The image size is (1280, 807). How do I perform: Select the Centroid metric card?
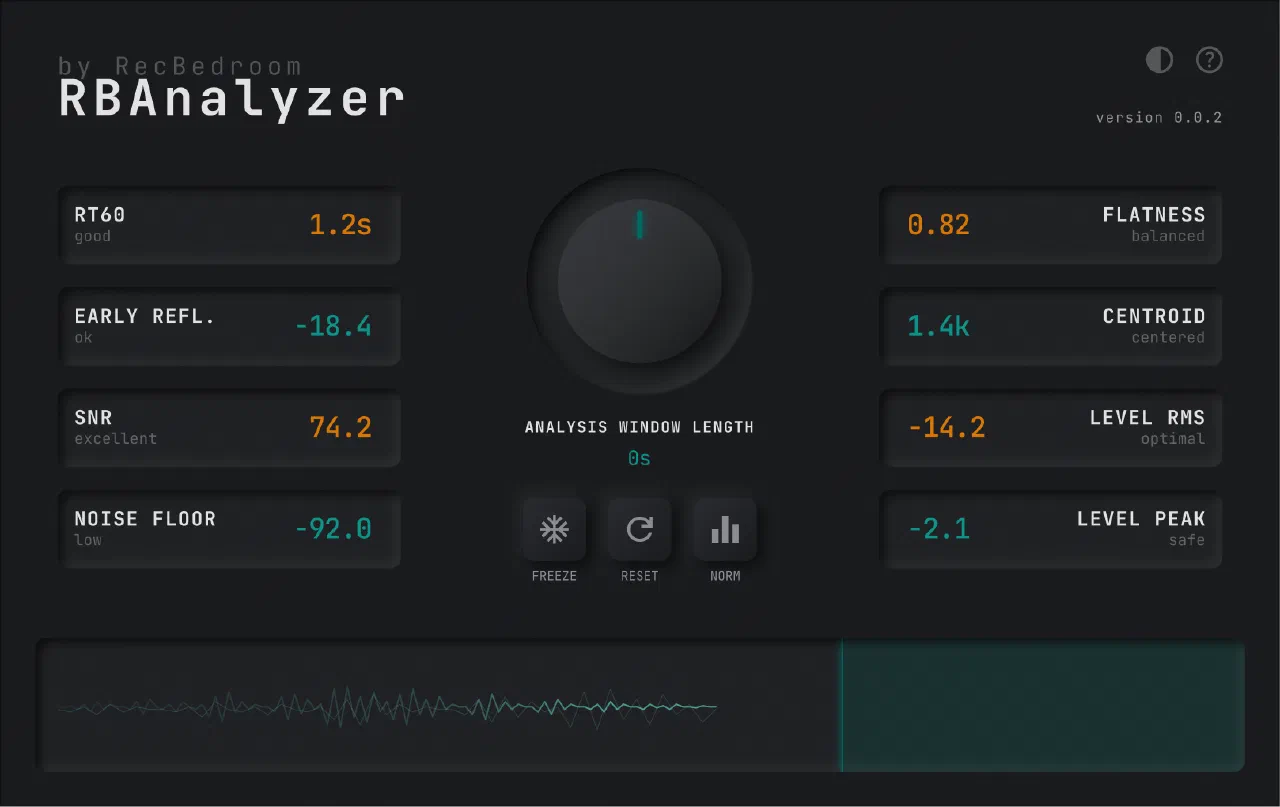[1051, 326]
